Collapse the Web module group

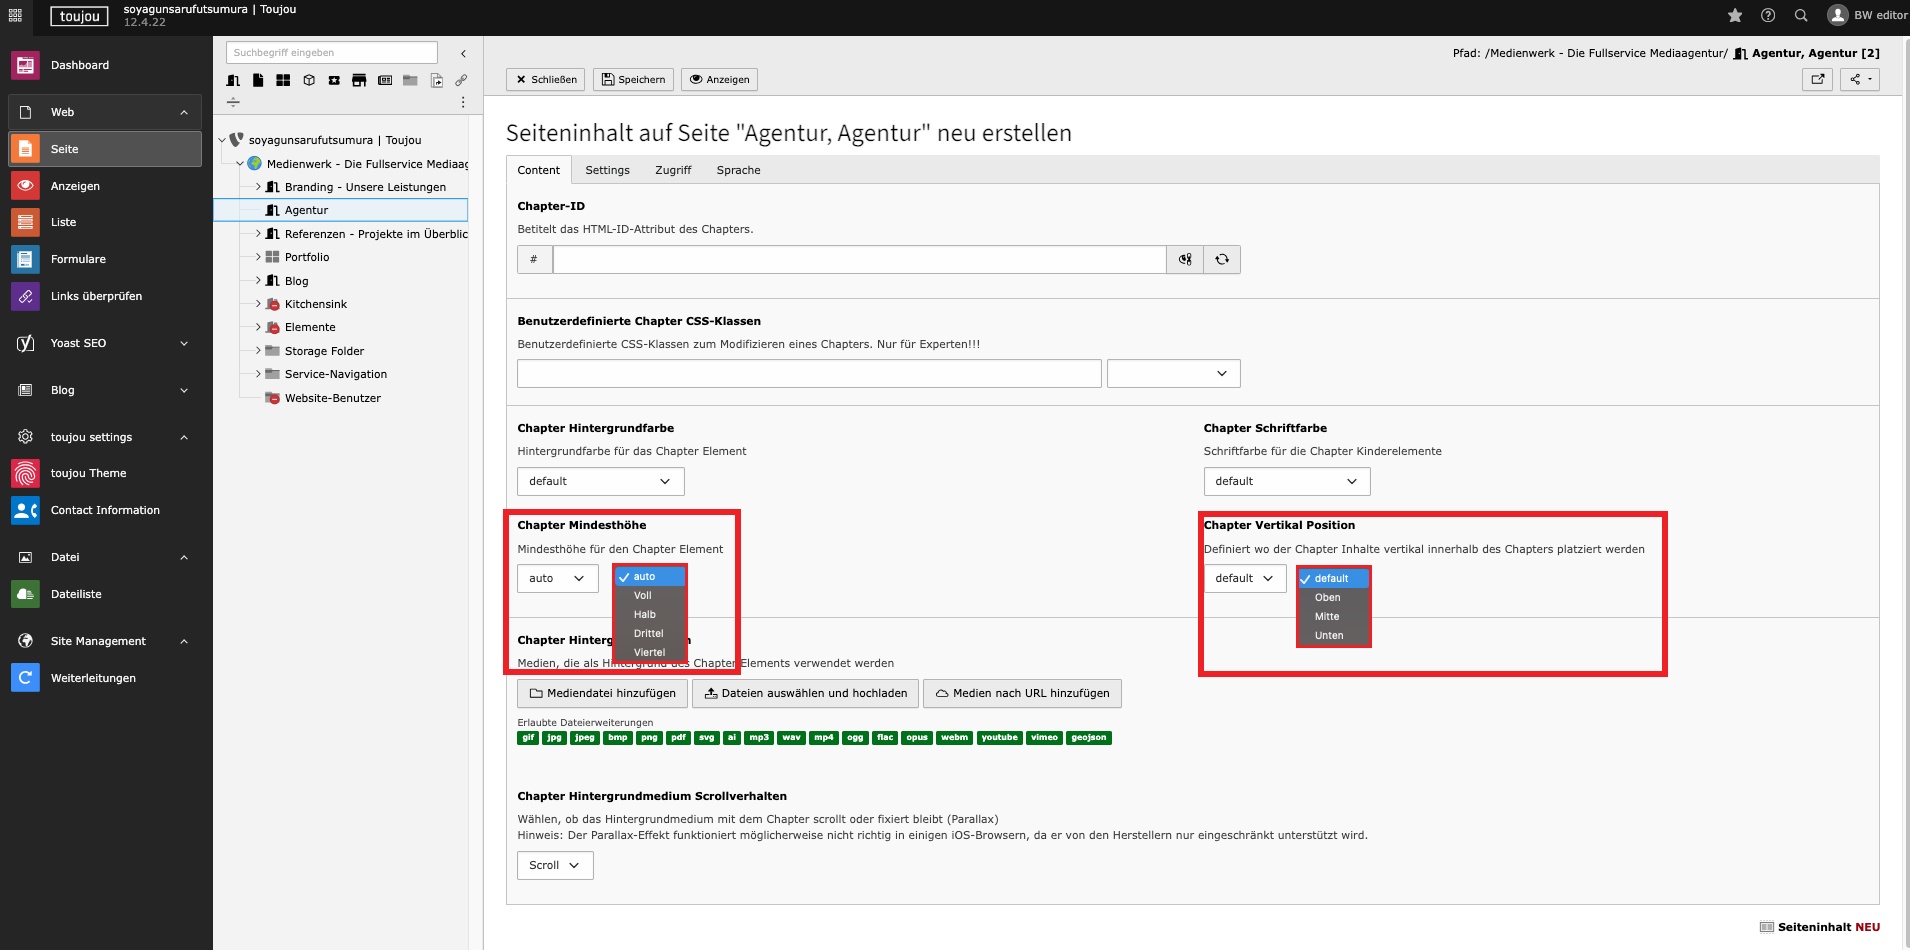point(184,112)
